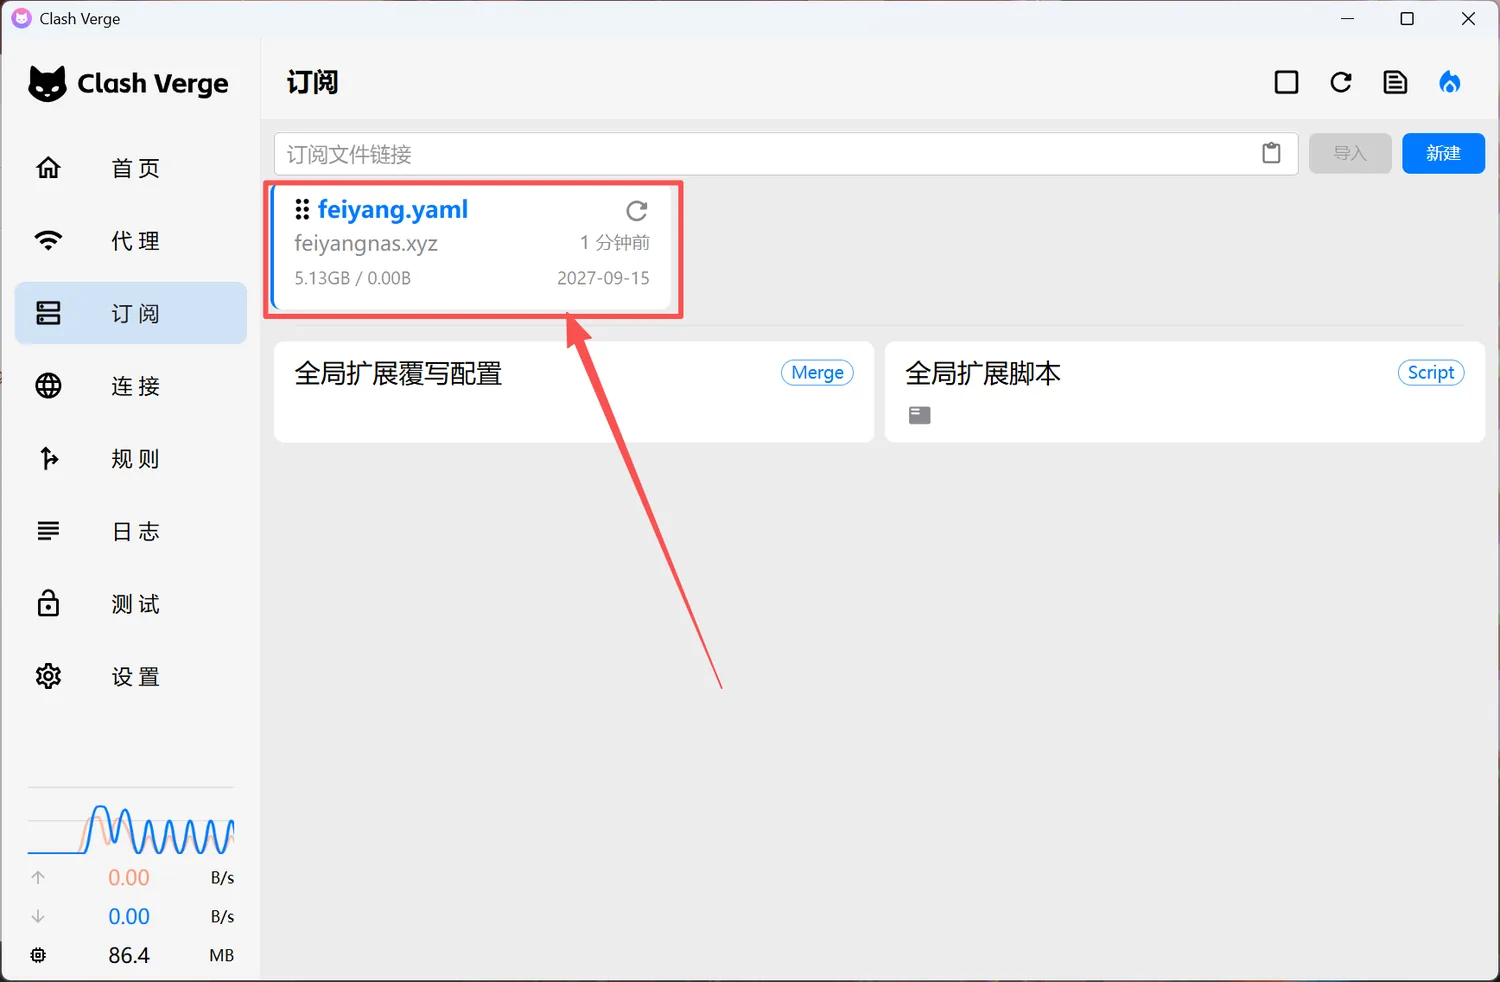
Task: Click the Script tag button
Action: (1431, 373)
